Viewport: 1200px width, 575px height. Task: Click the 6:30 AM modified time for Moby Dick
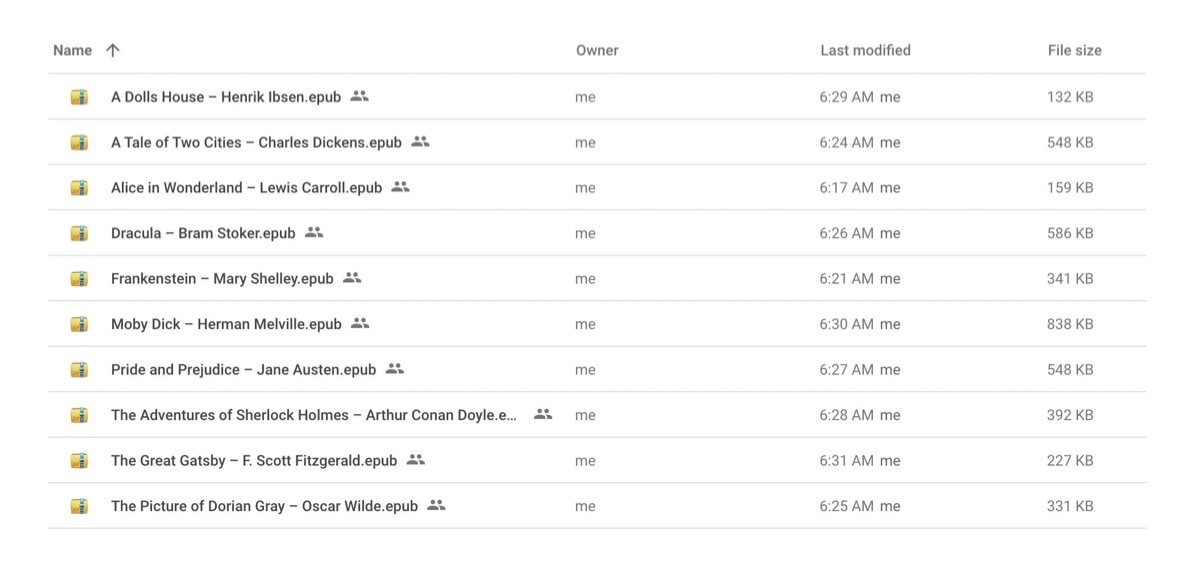coord(846,324)
